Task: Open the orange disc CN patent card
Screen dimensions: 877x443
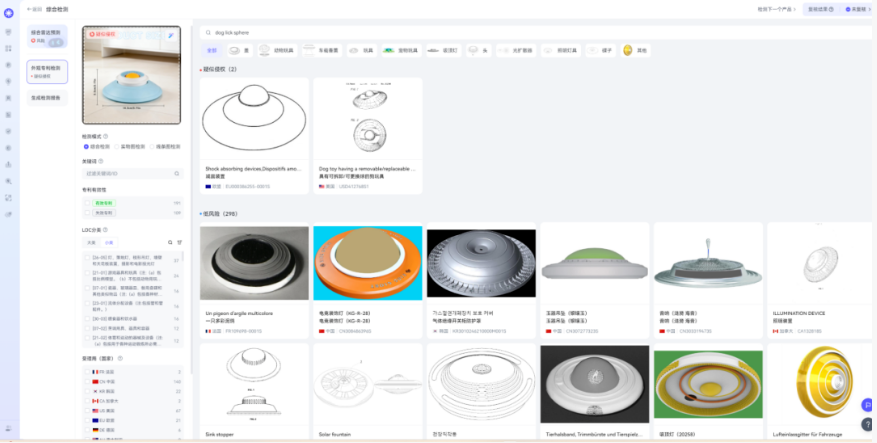Action: [367, 280]
